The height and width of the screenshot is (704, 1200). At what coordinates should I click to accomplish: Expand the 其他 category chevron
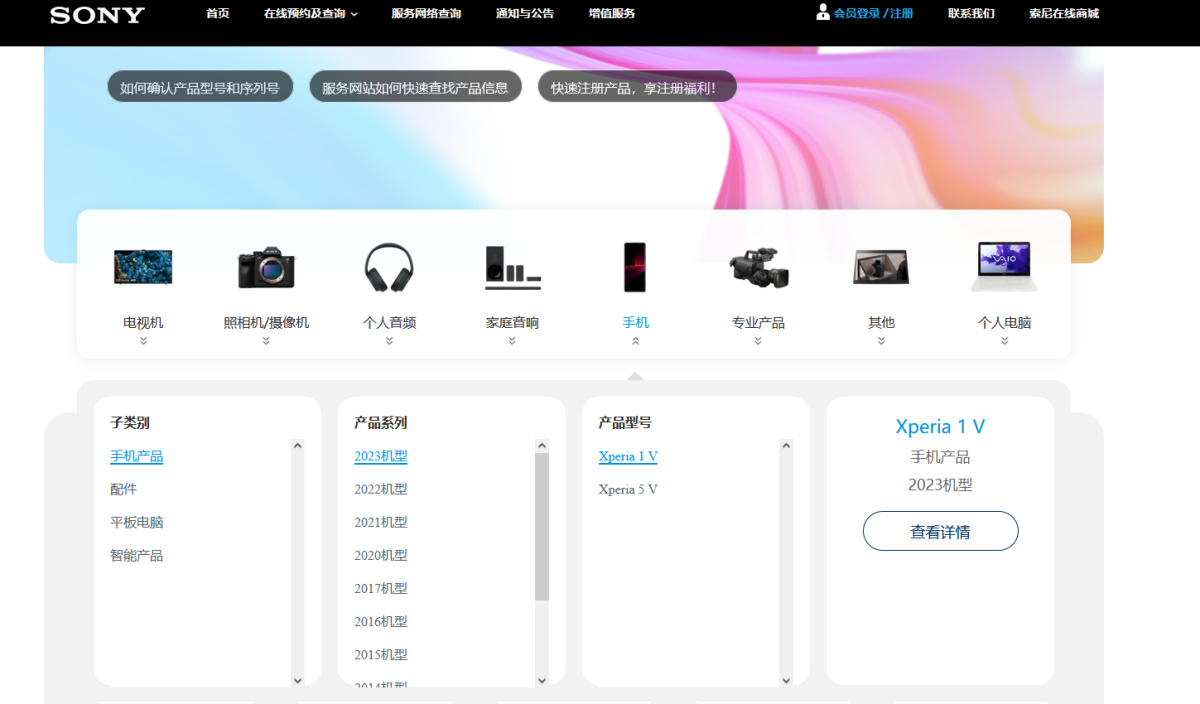pos(881,341)
